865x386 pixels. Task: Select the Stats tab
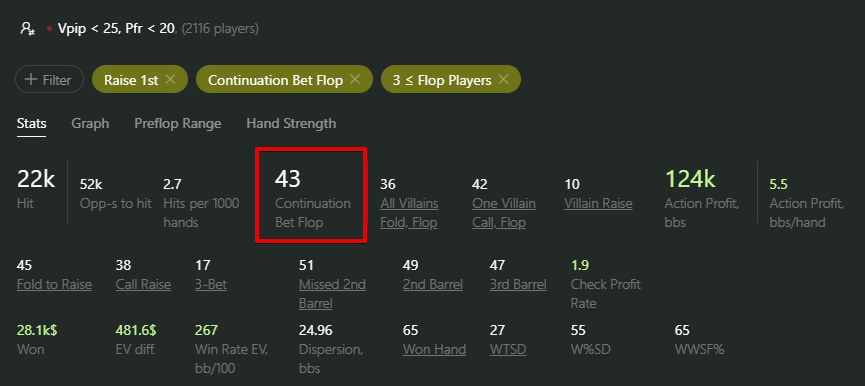pos(31,123)
